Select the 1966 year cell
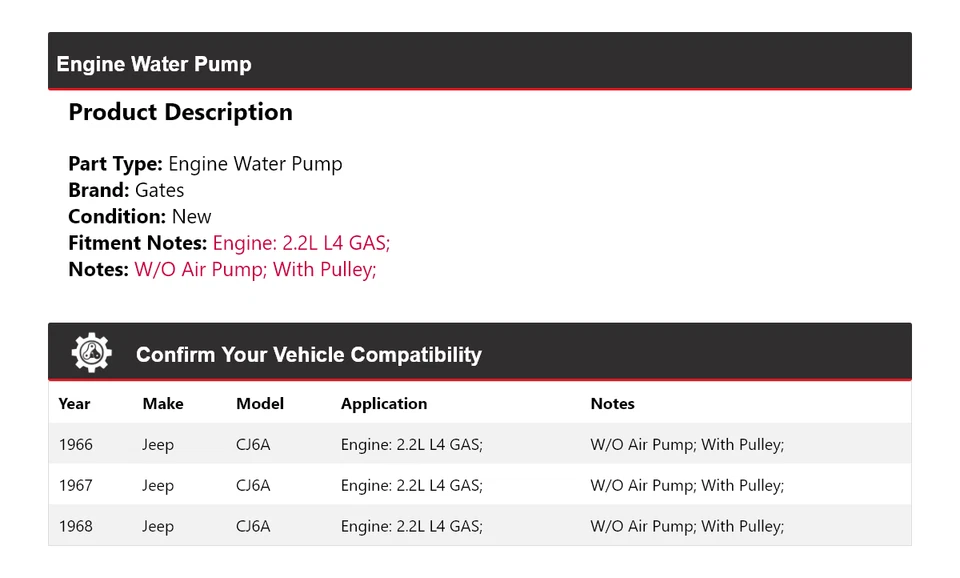The image size is (960, 578). pos(75,445)
